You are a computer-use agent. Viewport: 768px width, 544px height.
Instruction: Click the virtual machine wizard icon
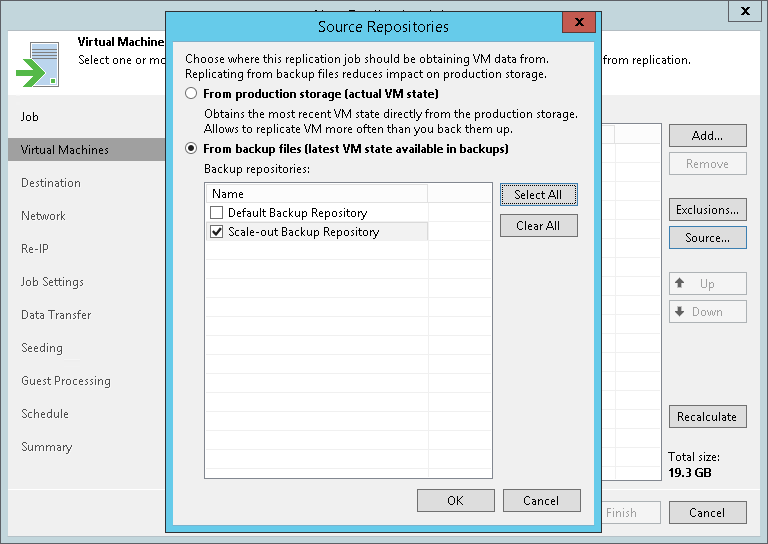point(38,65)
